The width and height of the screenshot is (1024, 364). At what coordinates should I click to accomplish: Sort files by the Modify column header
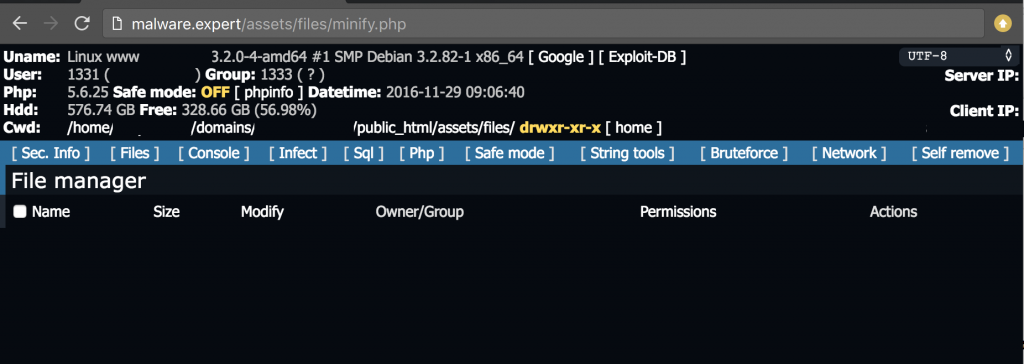point(263,212)
